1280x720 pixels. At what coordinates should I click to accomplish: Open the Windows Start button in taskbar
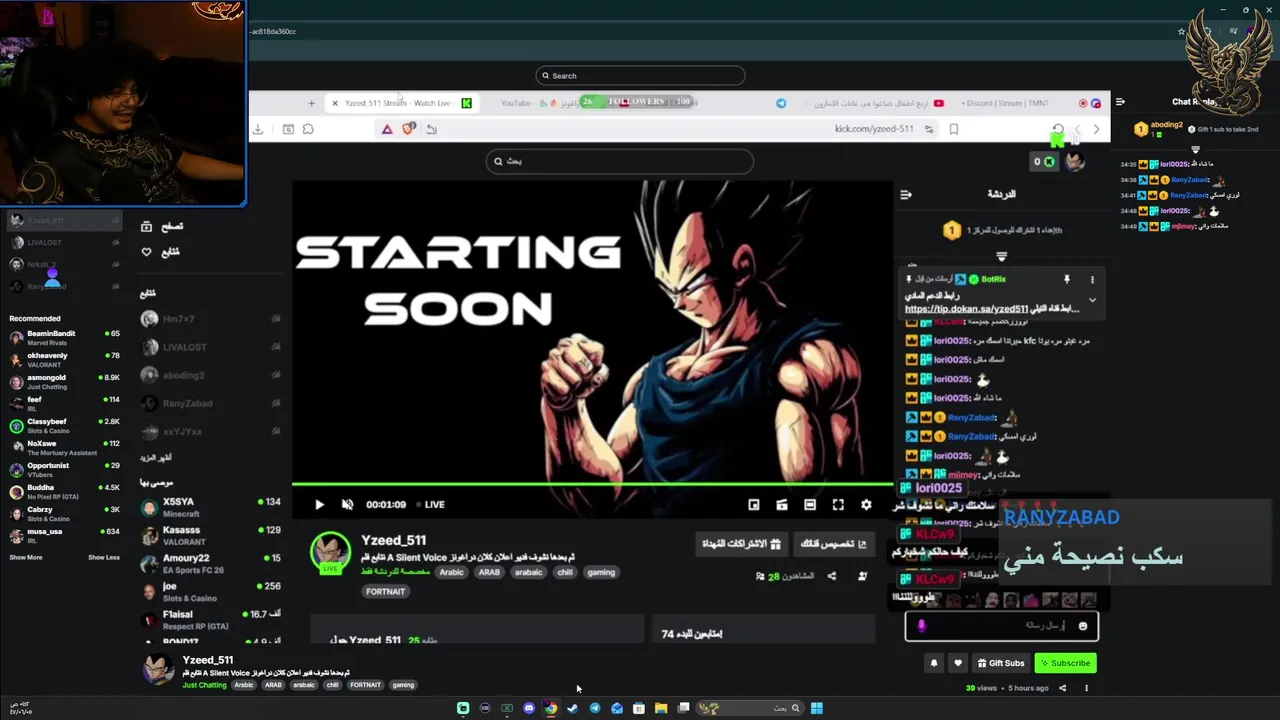pyautogui.click(x=817, y=708)
